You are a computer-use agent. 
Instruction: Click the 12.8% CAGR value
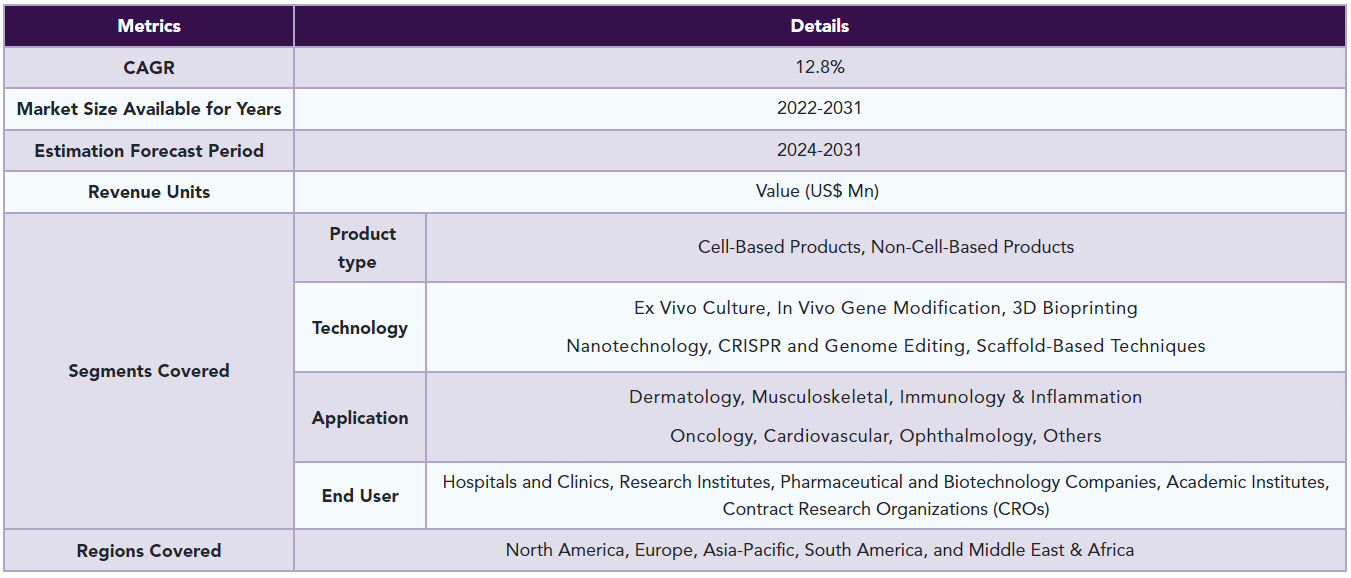pyautogui.click(x=820, y=67)
